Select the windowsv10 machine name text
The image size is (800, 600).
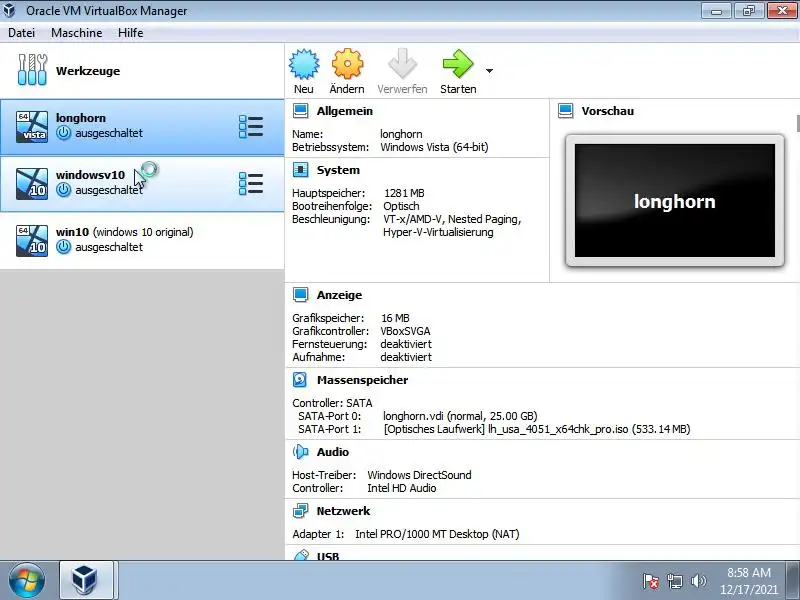[90, 175]
